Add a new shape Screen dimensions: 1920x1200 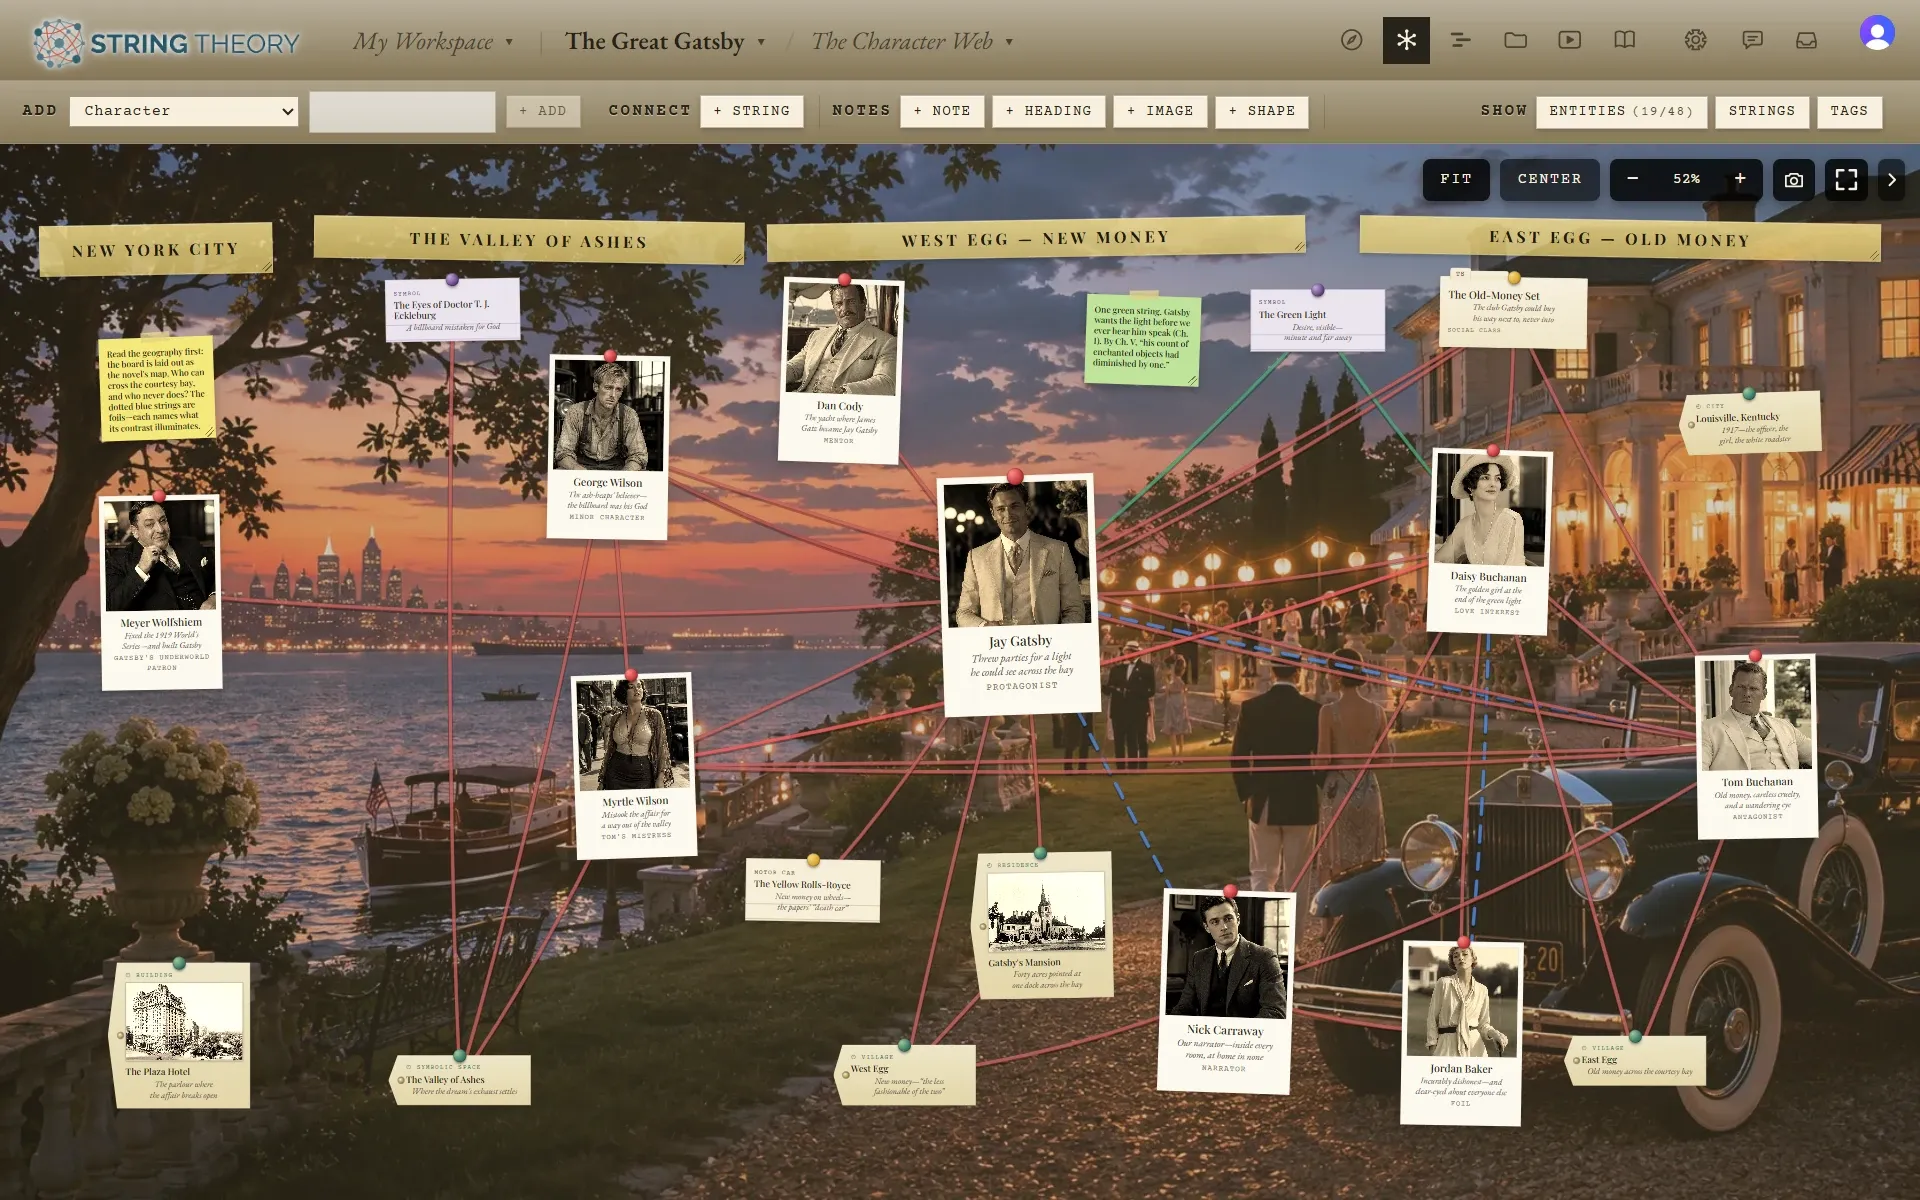[x=1262, y=111]
